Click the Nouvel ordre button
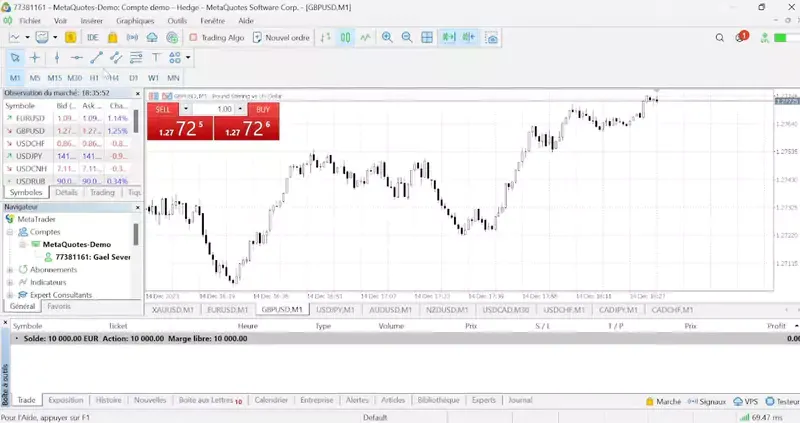The image size is (800, 423). point(281,37)
